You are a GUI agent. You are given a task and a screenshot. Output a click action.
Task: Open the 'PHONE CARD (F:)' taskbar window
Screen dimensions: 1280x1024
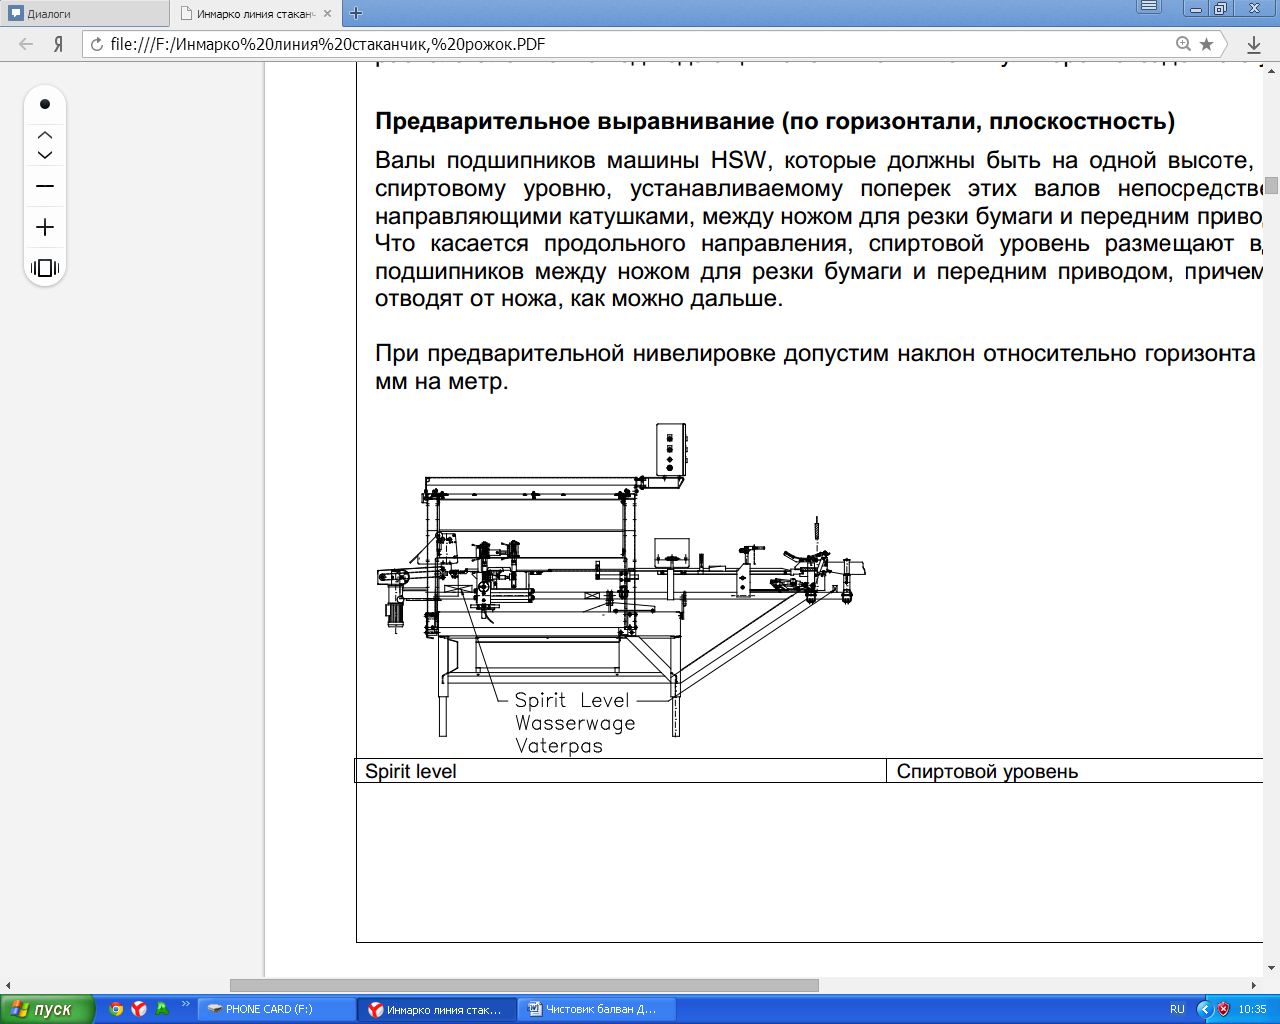tap(276, 1009)
